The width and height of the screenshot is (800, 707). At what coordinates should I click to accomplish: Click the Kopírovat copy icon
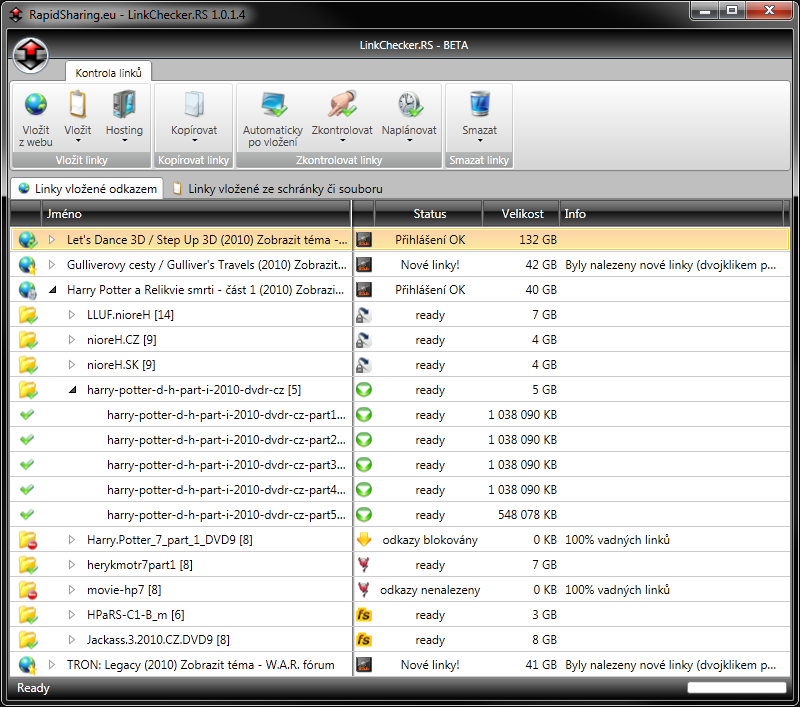click(194, 105)
